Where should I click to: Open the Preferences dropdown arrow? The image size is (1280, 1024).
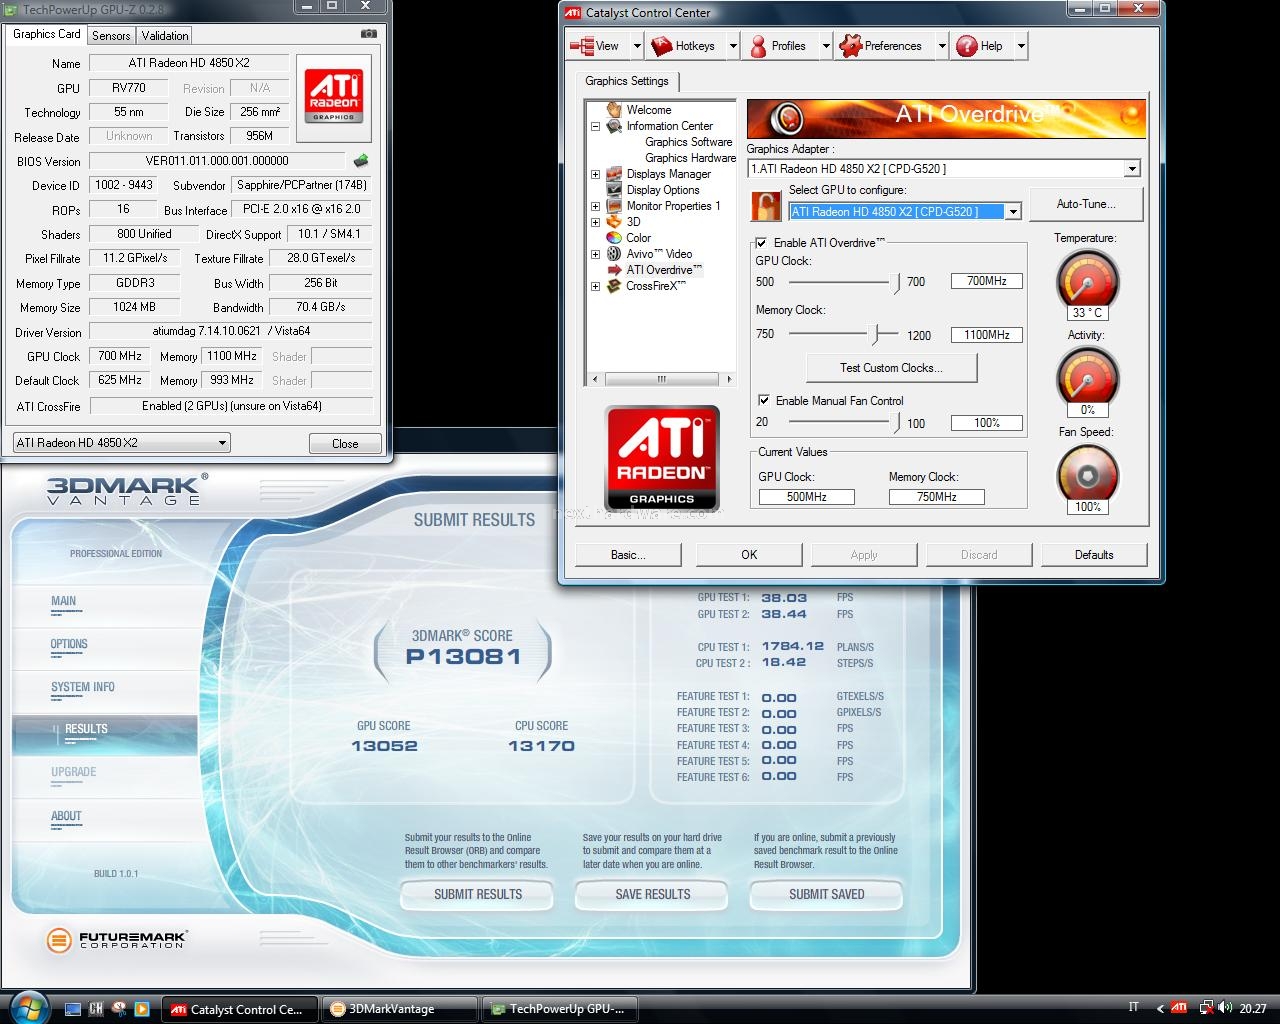(942, 46)
